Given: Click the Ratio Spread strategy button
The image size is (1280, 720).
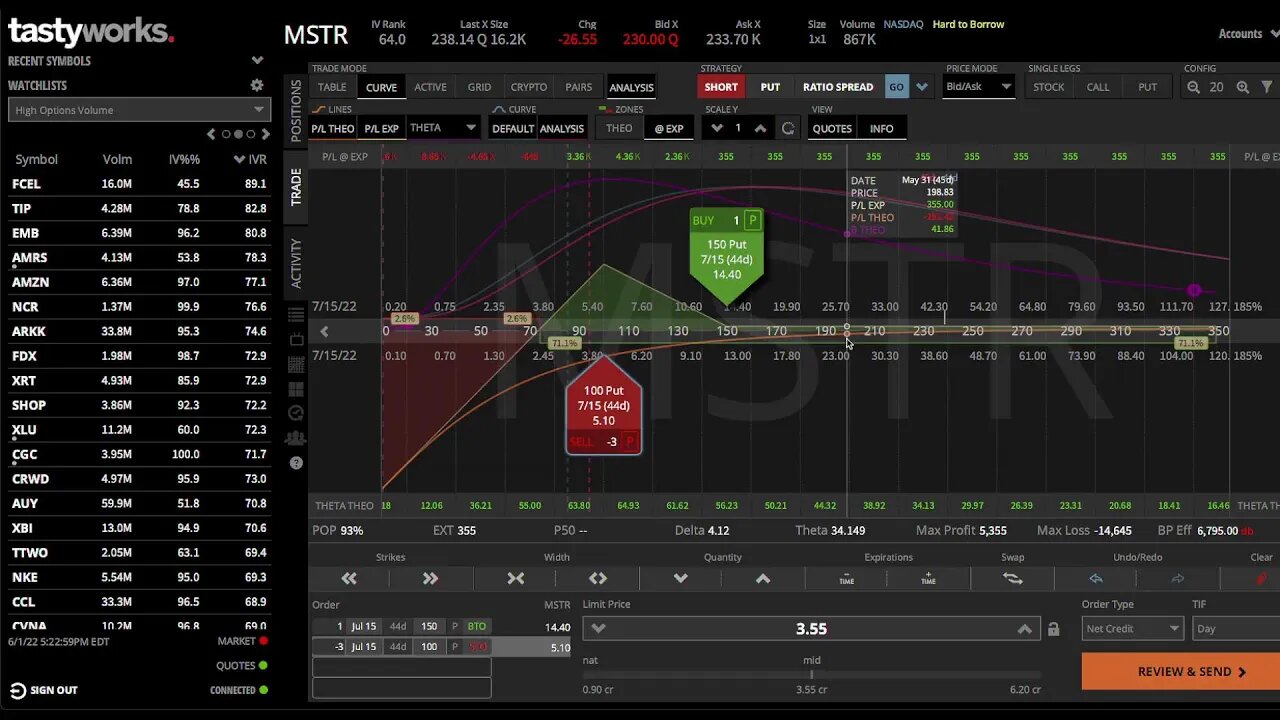Looking at the screenshot, I should coord(838,87).
